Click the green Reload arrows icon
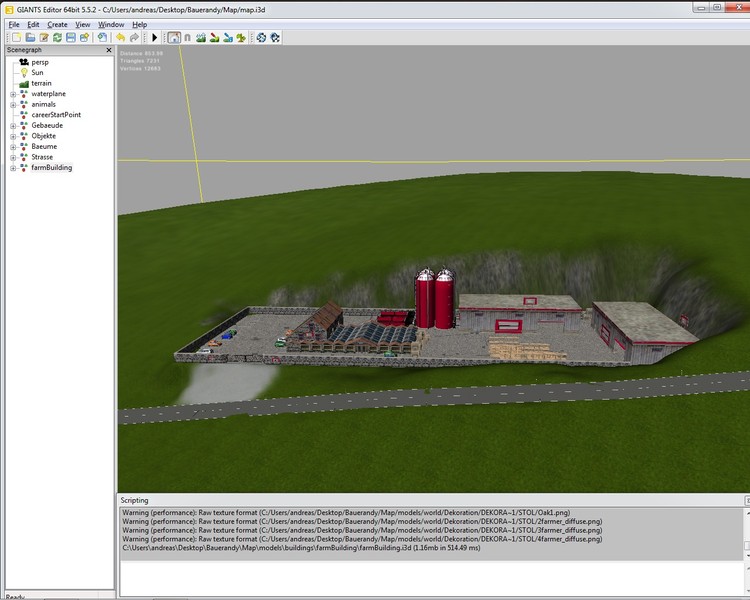Viewport: 750px width, 600px height. 57,37
